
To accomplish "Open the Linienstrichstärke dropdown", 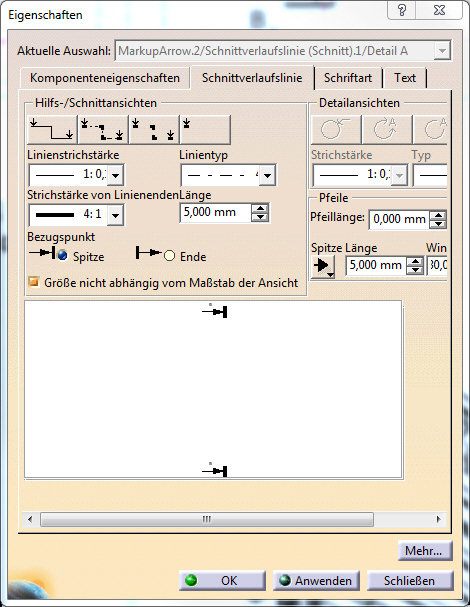I will tap(115, 175).
